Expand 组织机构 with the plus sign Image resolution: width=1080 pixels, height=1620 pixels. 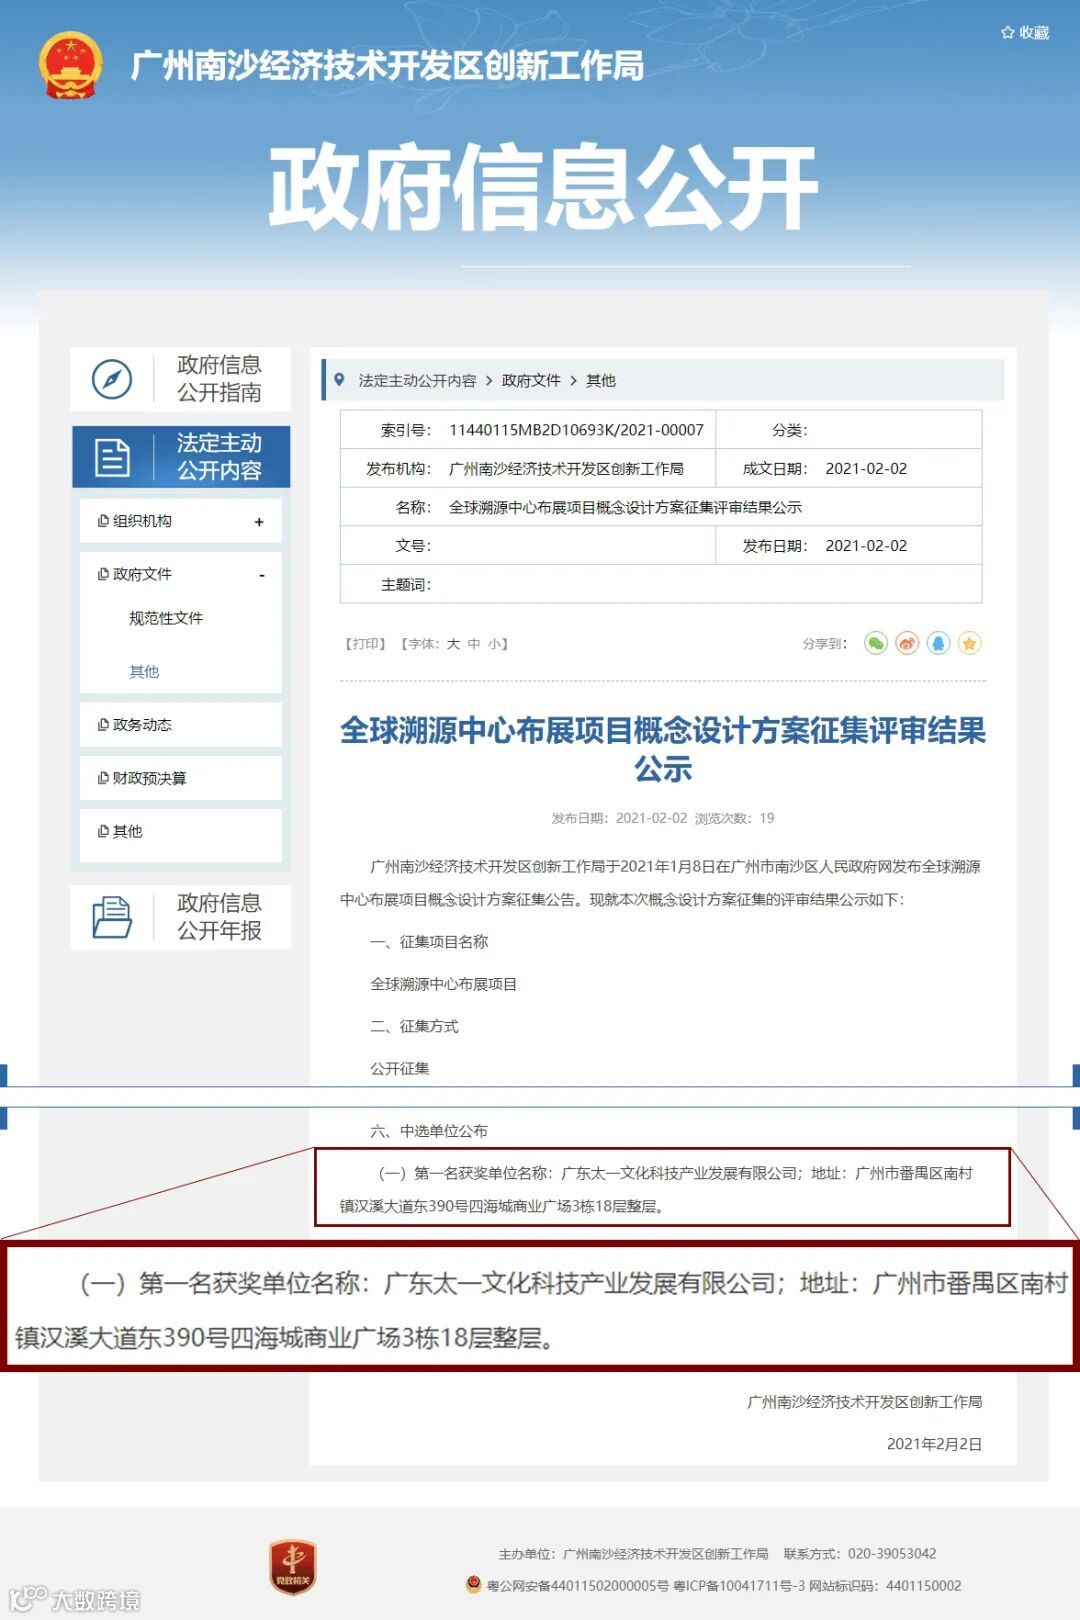259,522
